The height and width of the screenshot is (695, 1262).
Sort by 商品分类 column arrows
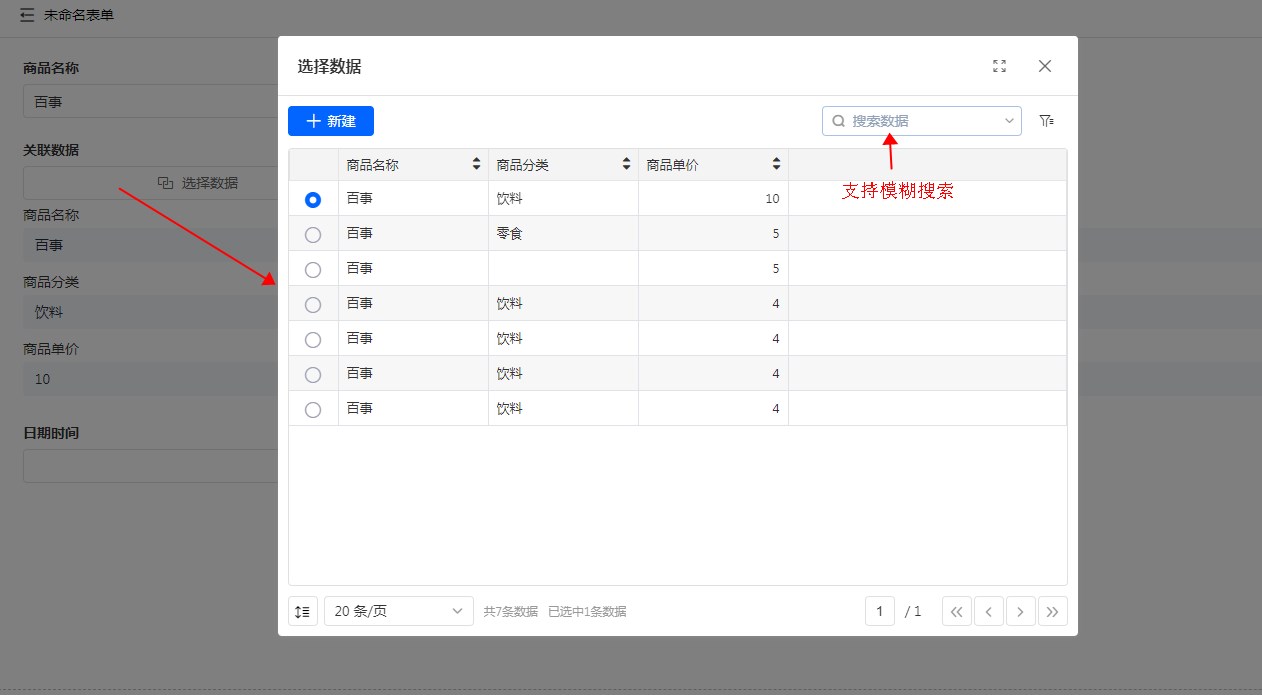tap(627, 165)
